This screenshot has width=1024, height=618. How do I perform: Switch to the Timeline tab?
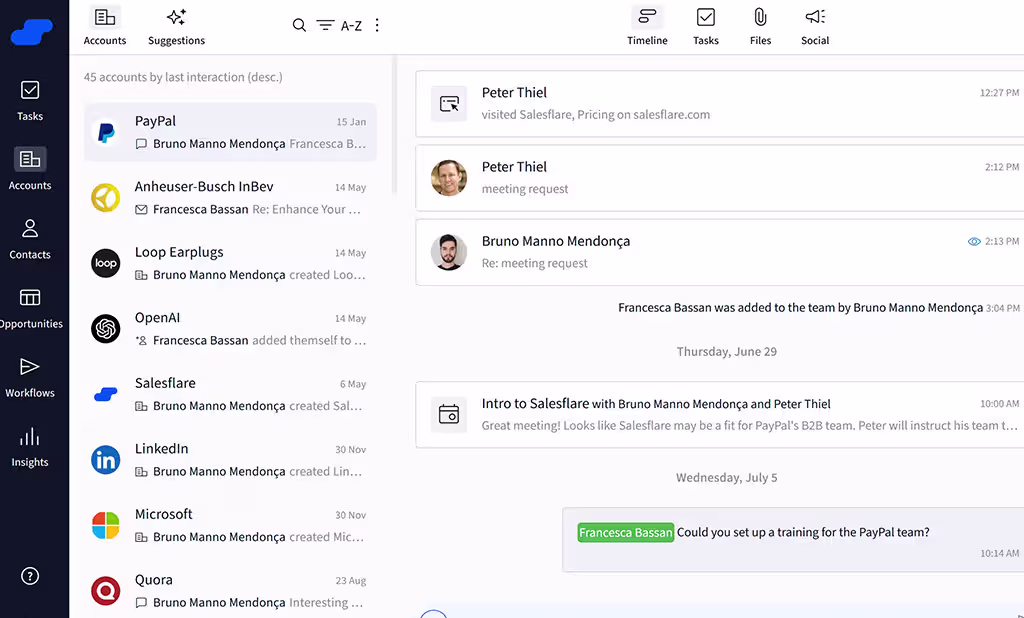coord(647,25)
